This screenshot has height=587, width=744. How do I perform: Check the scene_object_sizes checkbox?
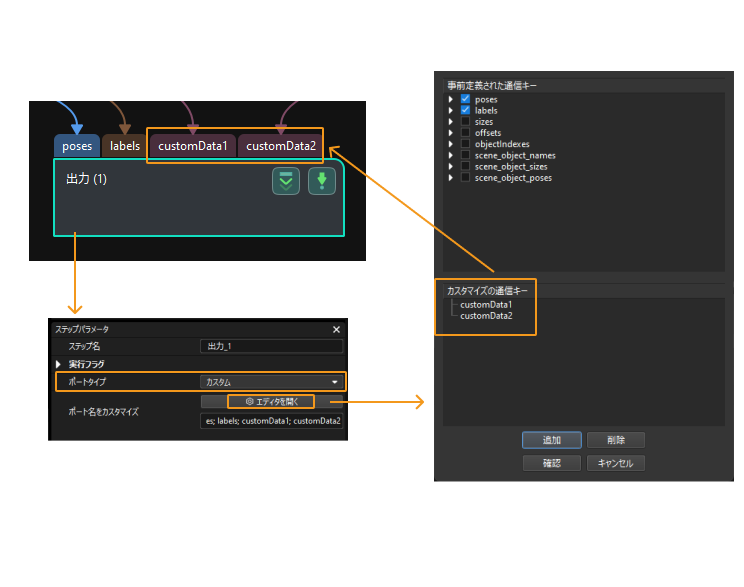point(465,166)
